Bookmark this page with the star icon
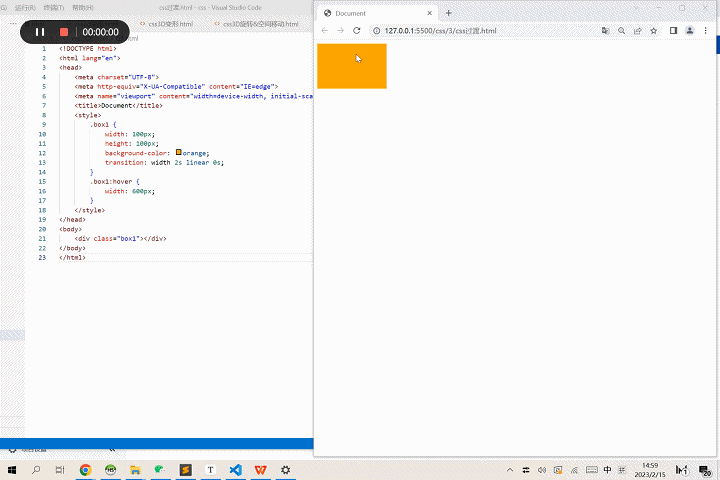The image size is (720, 480). click(x=653, y=31)
